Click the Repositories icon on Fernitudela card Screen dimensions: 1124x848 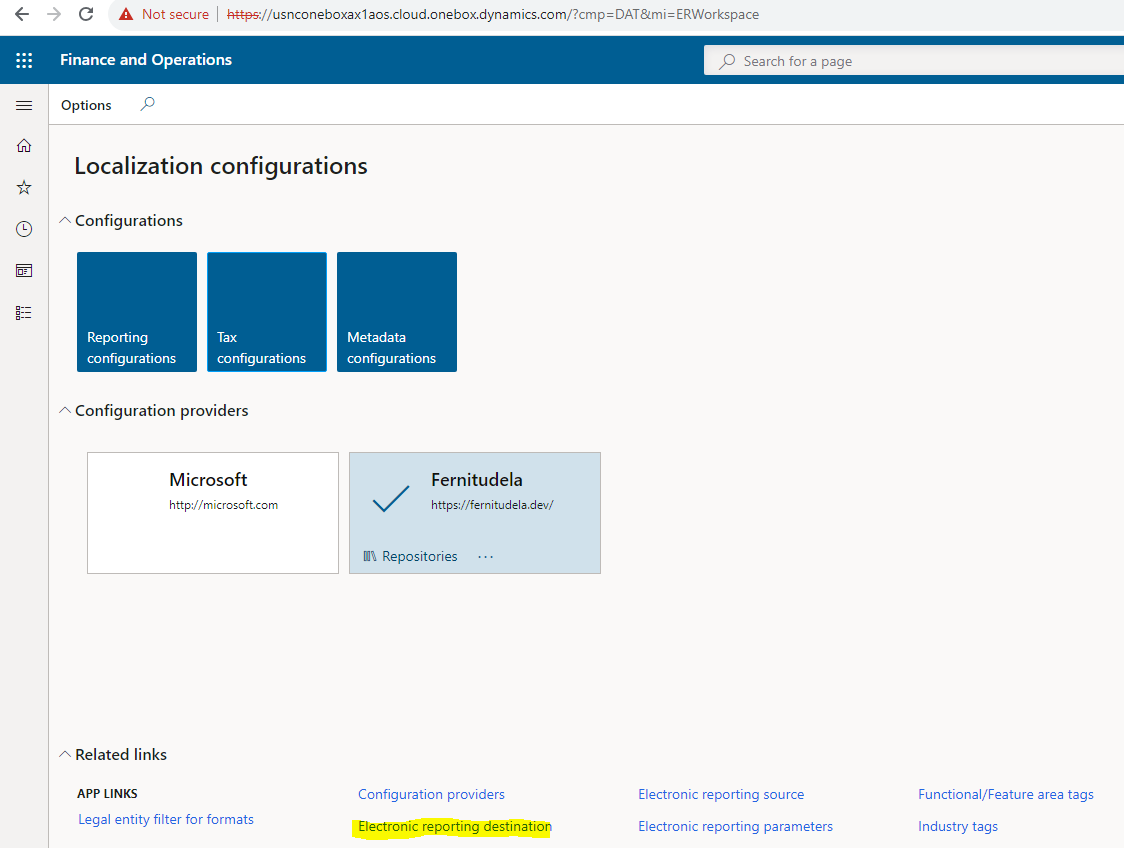coord(369,556)
